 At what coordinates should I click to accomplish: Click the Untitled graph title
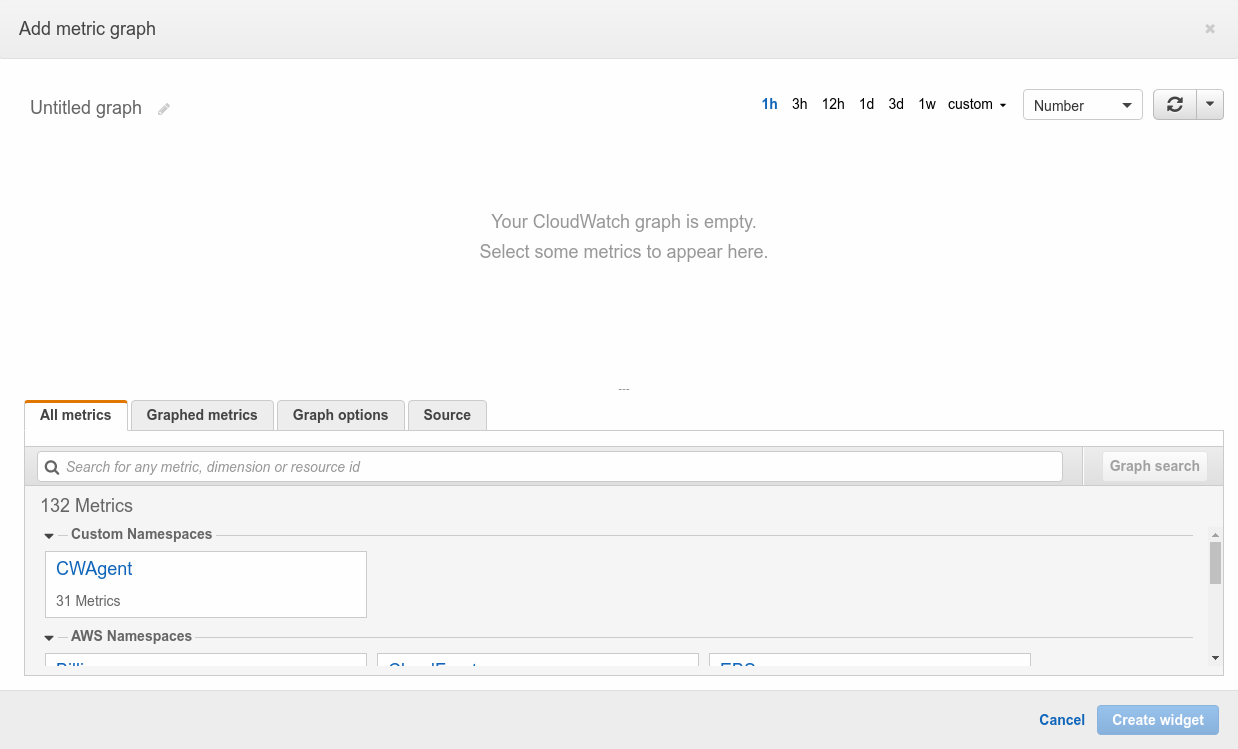(86, 108)
